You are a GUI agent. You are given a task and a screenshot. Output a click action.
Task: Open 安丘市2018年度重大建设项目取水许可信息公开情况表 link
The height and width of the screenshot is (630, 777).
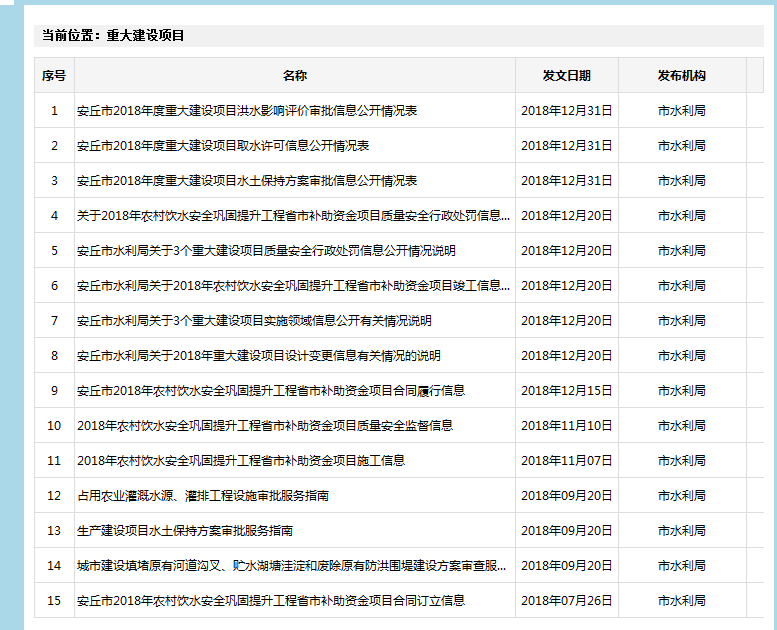click(223, 146)
